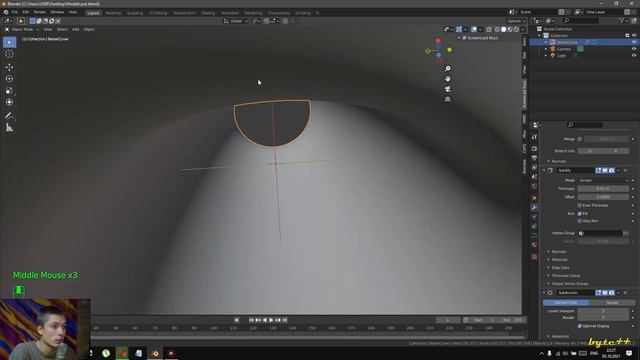Select the Transform tool

coord(9,102)
